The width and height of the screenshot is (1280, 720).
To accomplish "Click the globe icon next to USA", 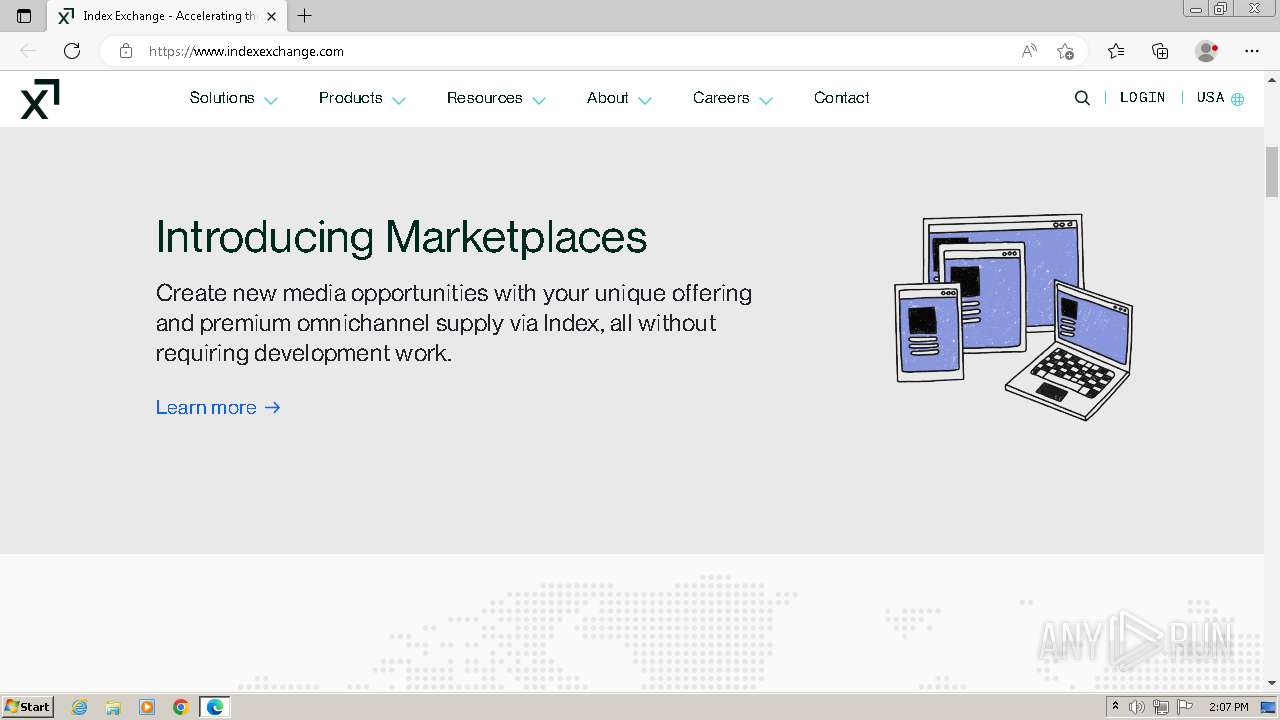I will [x=1237, y=99].
